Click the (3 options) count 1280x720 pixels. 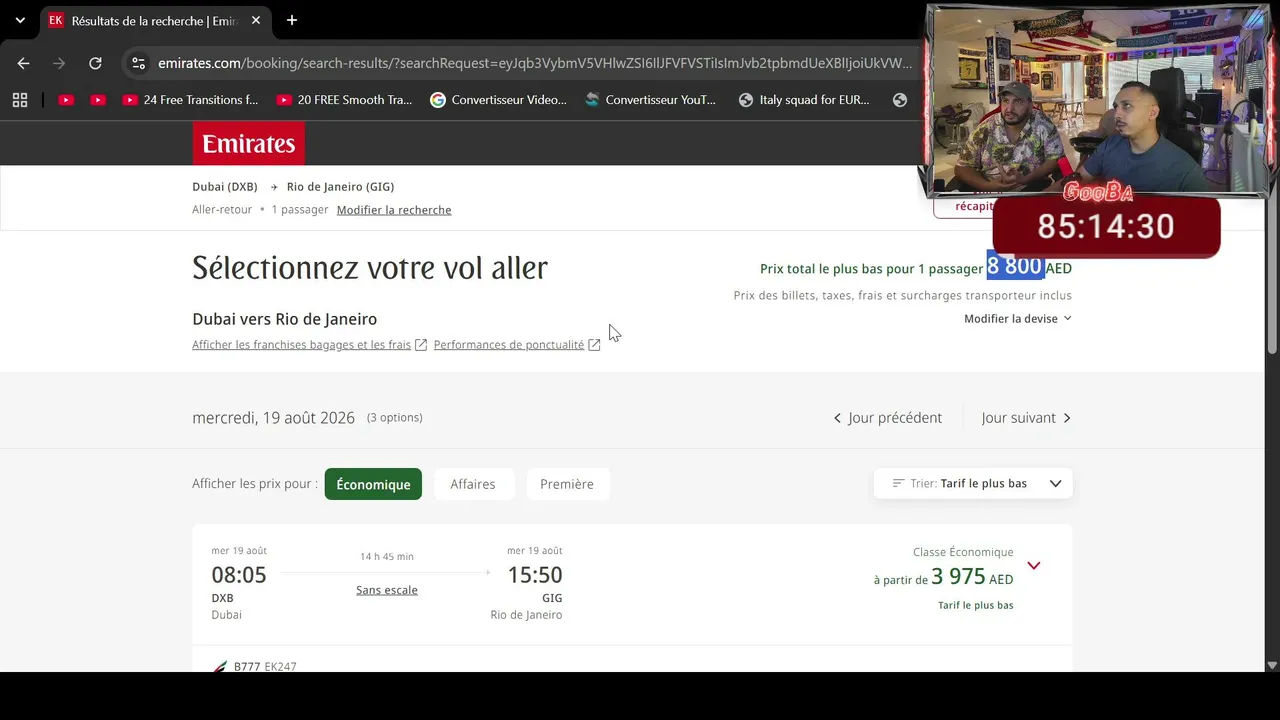[395, 418]
